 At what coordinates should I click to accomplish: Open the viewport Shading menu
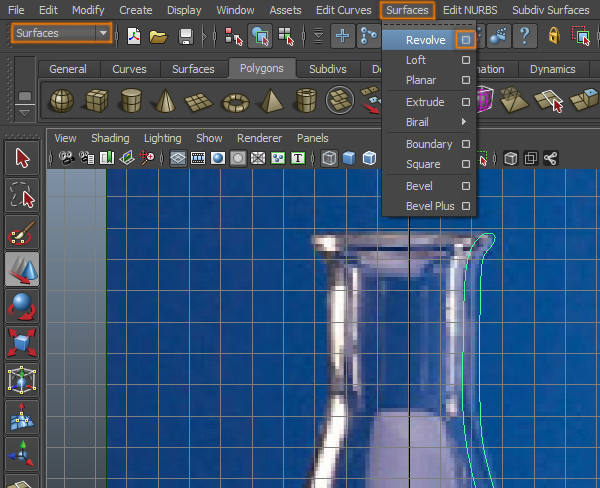click(x=110, y=138)
